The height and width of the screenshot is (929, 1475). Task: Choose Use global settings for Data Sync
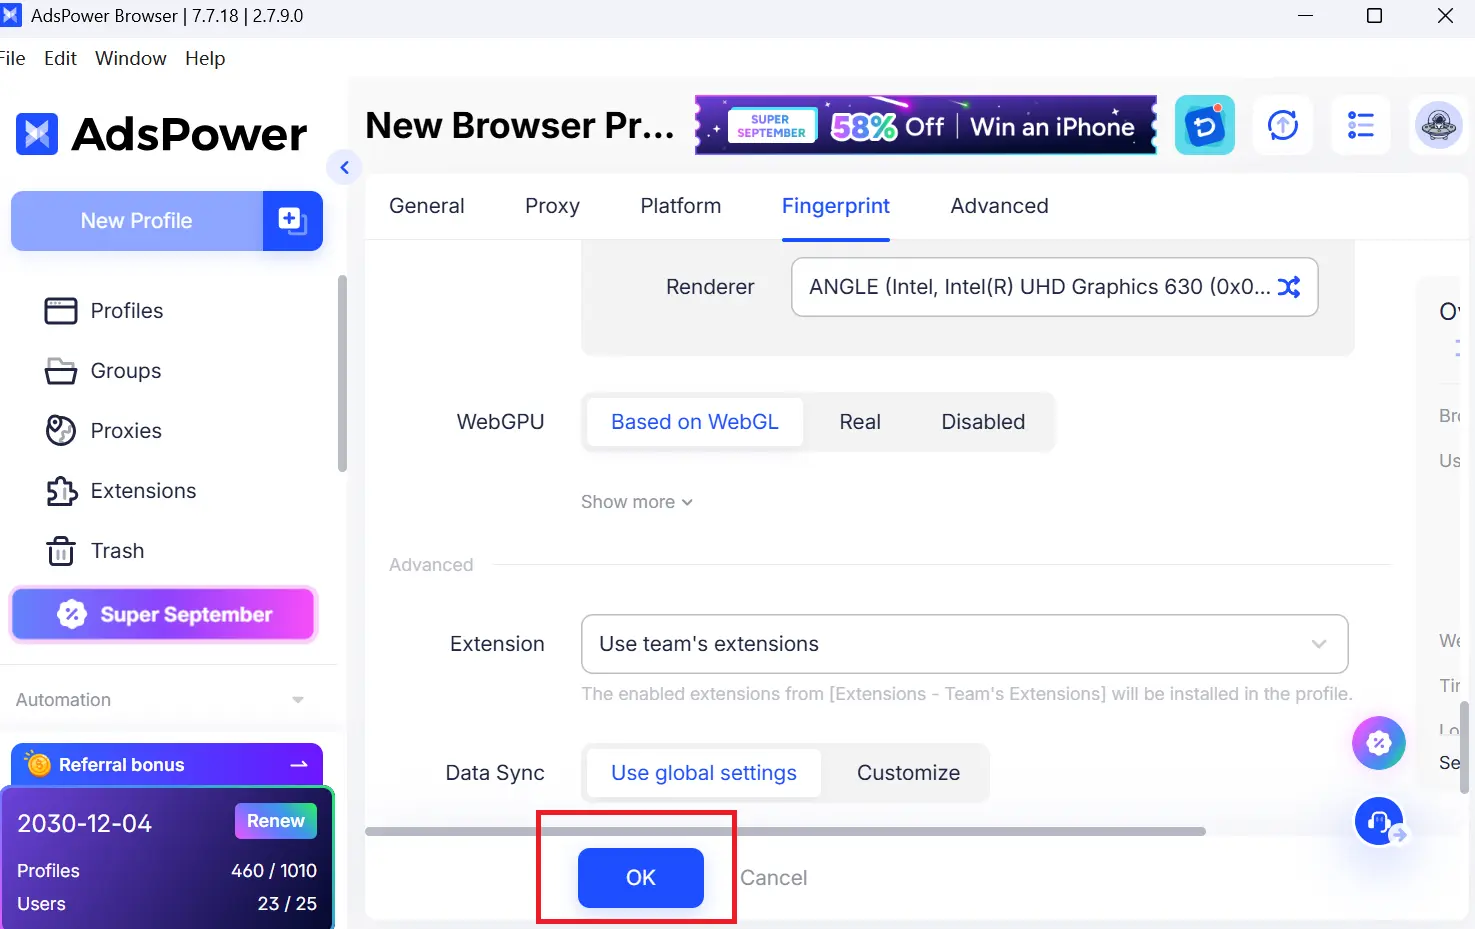[x=704, y=773]
